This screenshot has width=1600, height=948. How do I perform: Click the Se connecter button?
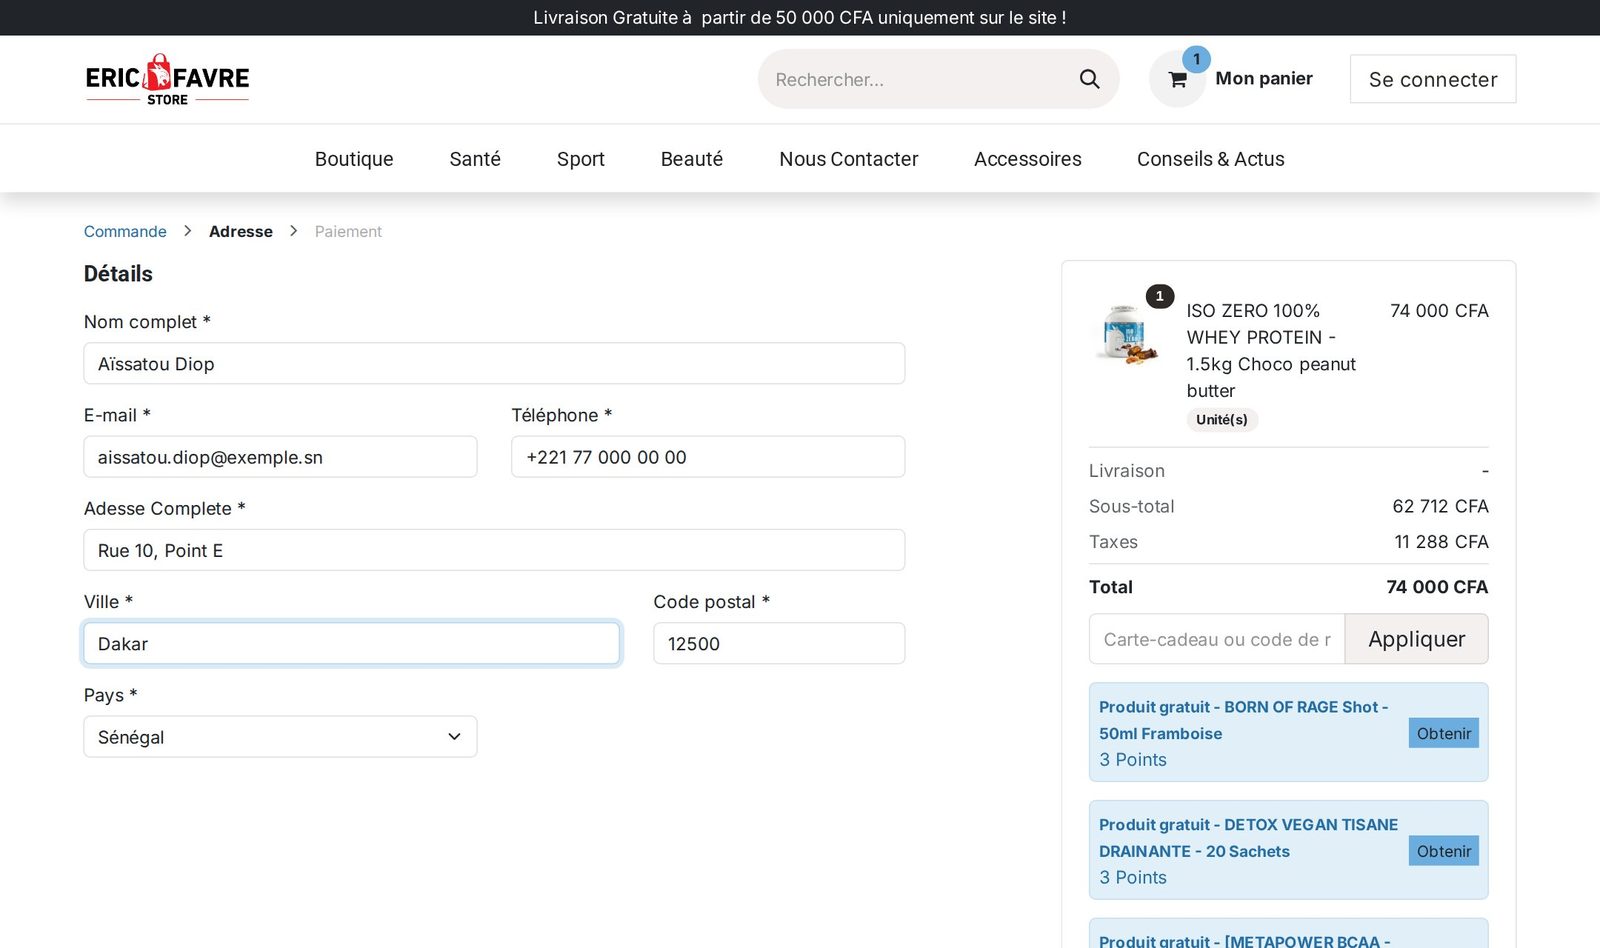click(x=1432, y=79)
